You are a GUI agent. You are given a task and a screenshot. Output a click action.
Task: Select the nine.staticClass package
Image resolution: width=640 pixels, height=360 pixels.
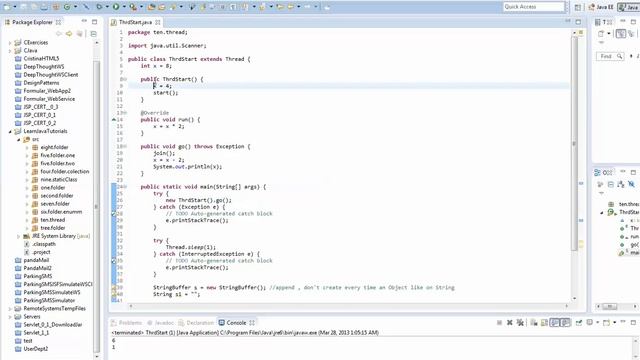tap(59, 180)
